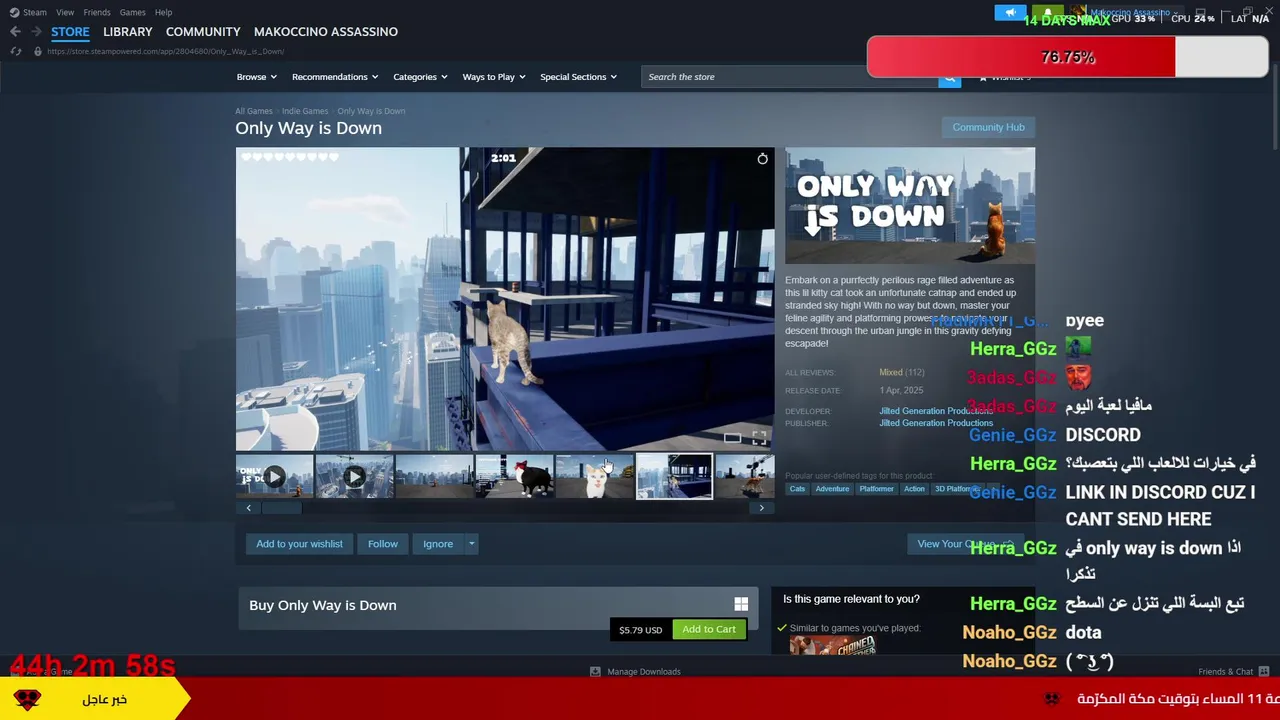Click the Chained Together similar game image
The image size is (1280, 720).
833,646
